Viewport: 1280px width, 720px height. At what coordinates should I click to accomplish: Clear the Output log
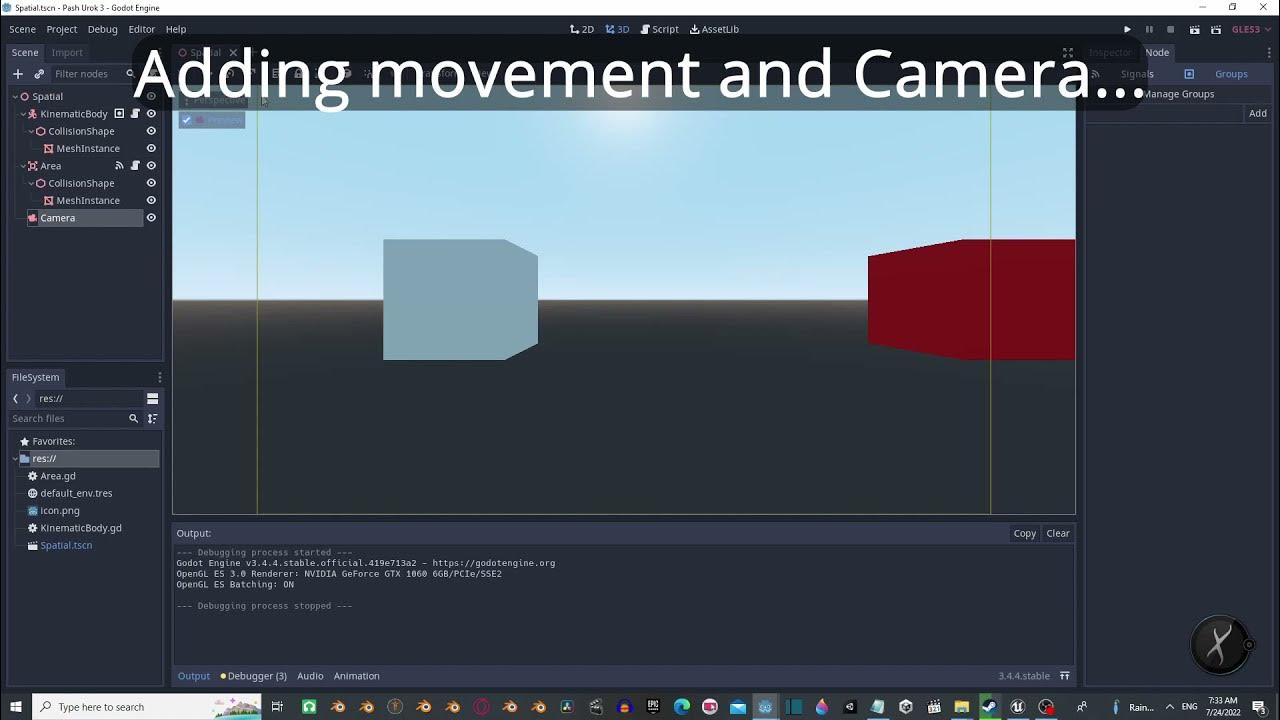1058,534
